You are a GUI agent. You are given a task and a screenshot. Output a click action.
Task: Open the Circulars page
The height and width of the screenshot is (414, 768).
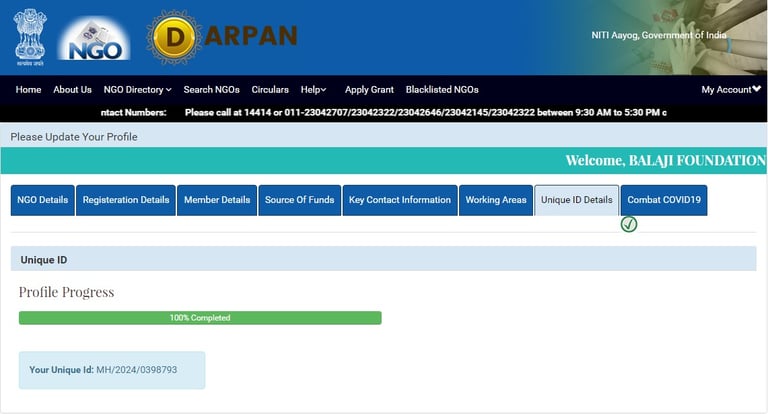pos(270,90)
